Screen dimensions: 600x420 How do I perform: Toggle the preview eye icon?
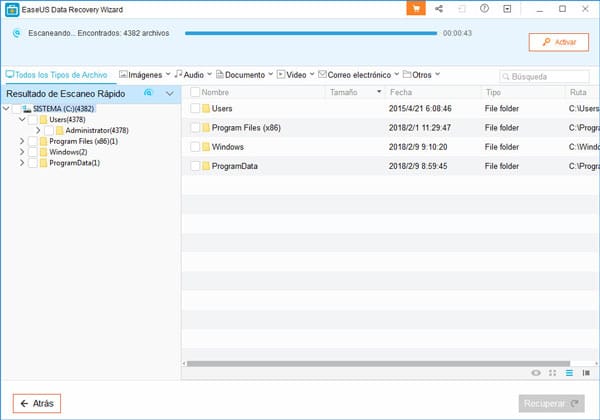[x=536, y=373]
